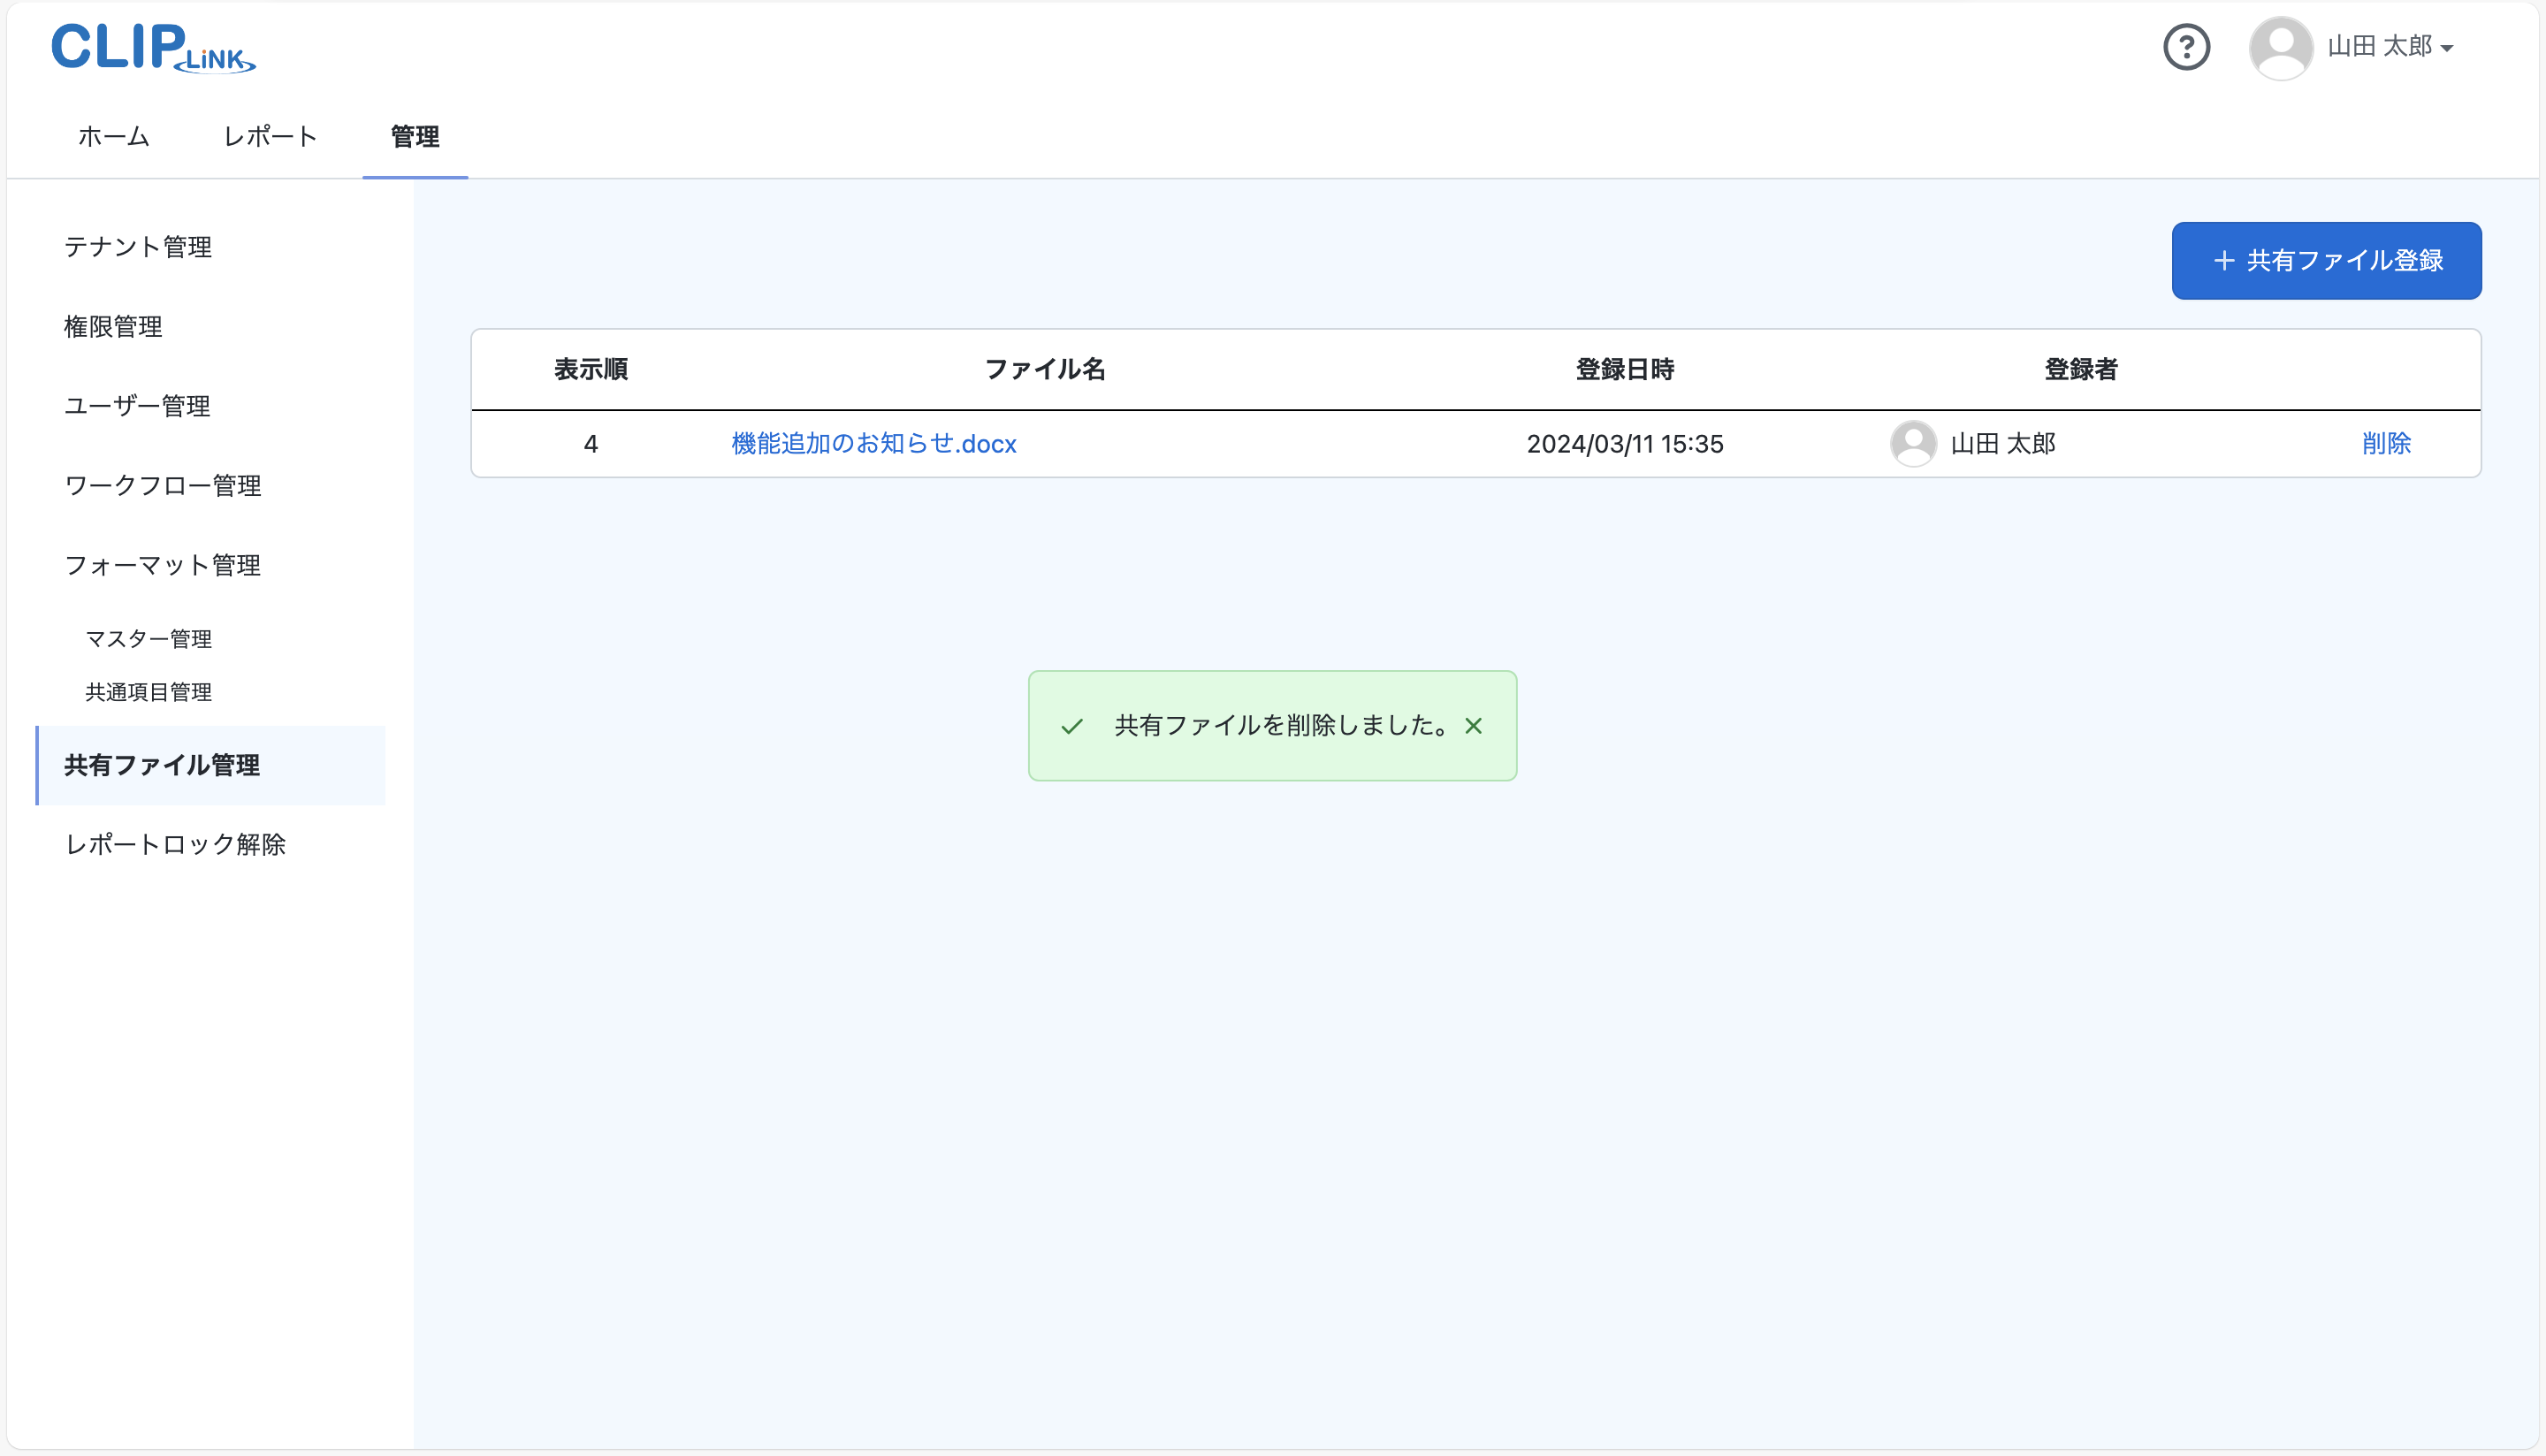Screen dimensions: 2546x1456
Task: Click the user avatar in the header
Action: (2281, 47)
